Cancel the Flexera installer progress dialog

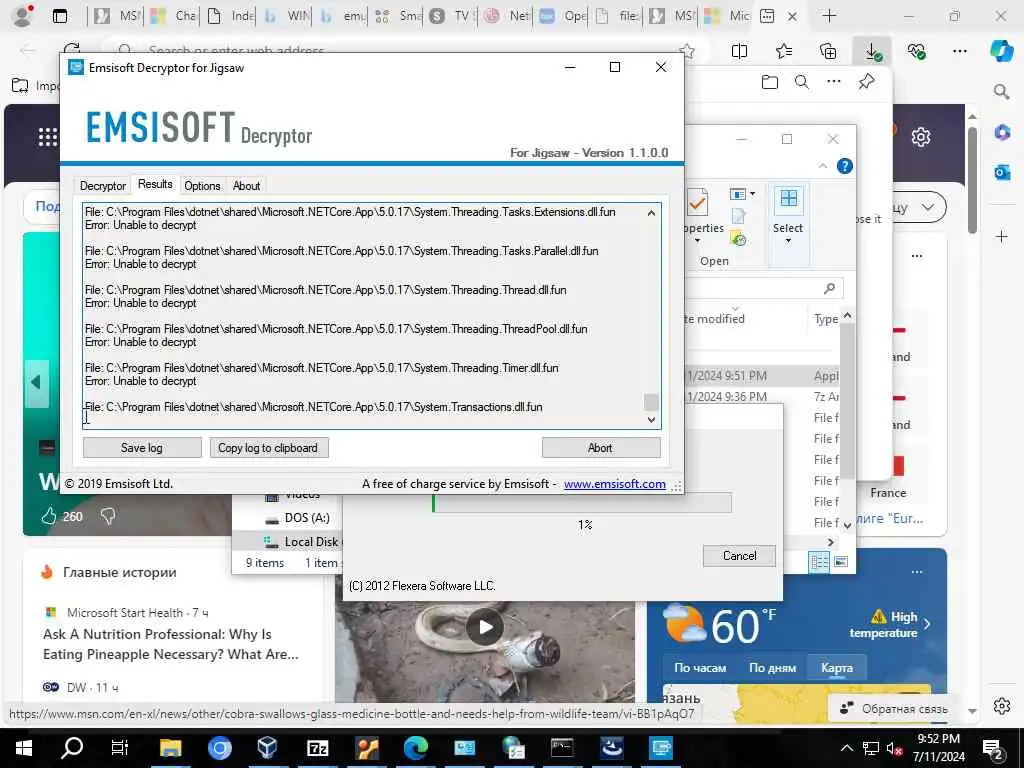[739, 556]
